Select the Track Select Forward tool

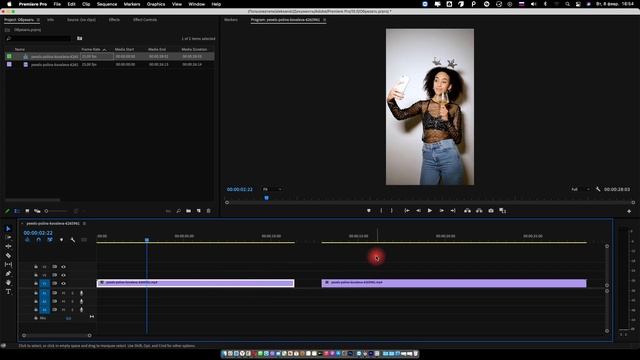pos(8,238)
